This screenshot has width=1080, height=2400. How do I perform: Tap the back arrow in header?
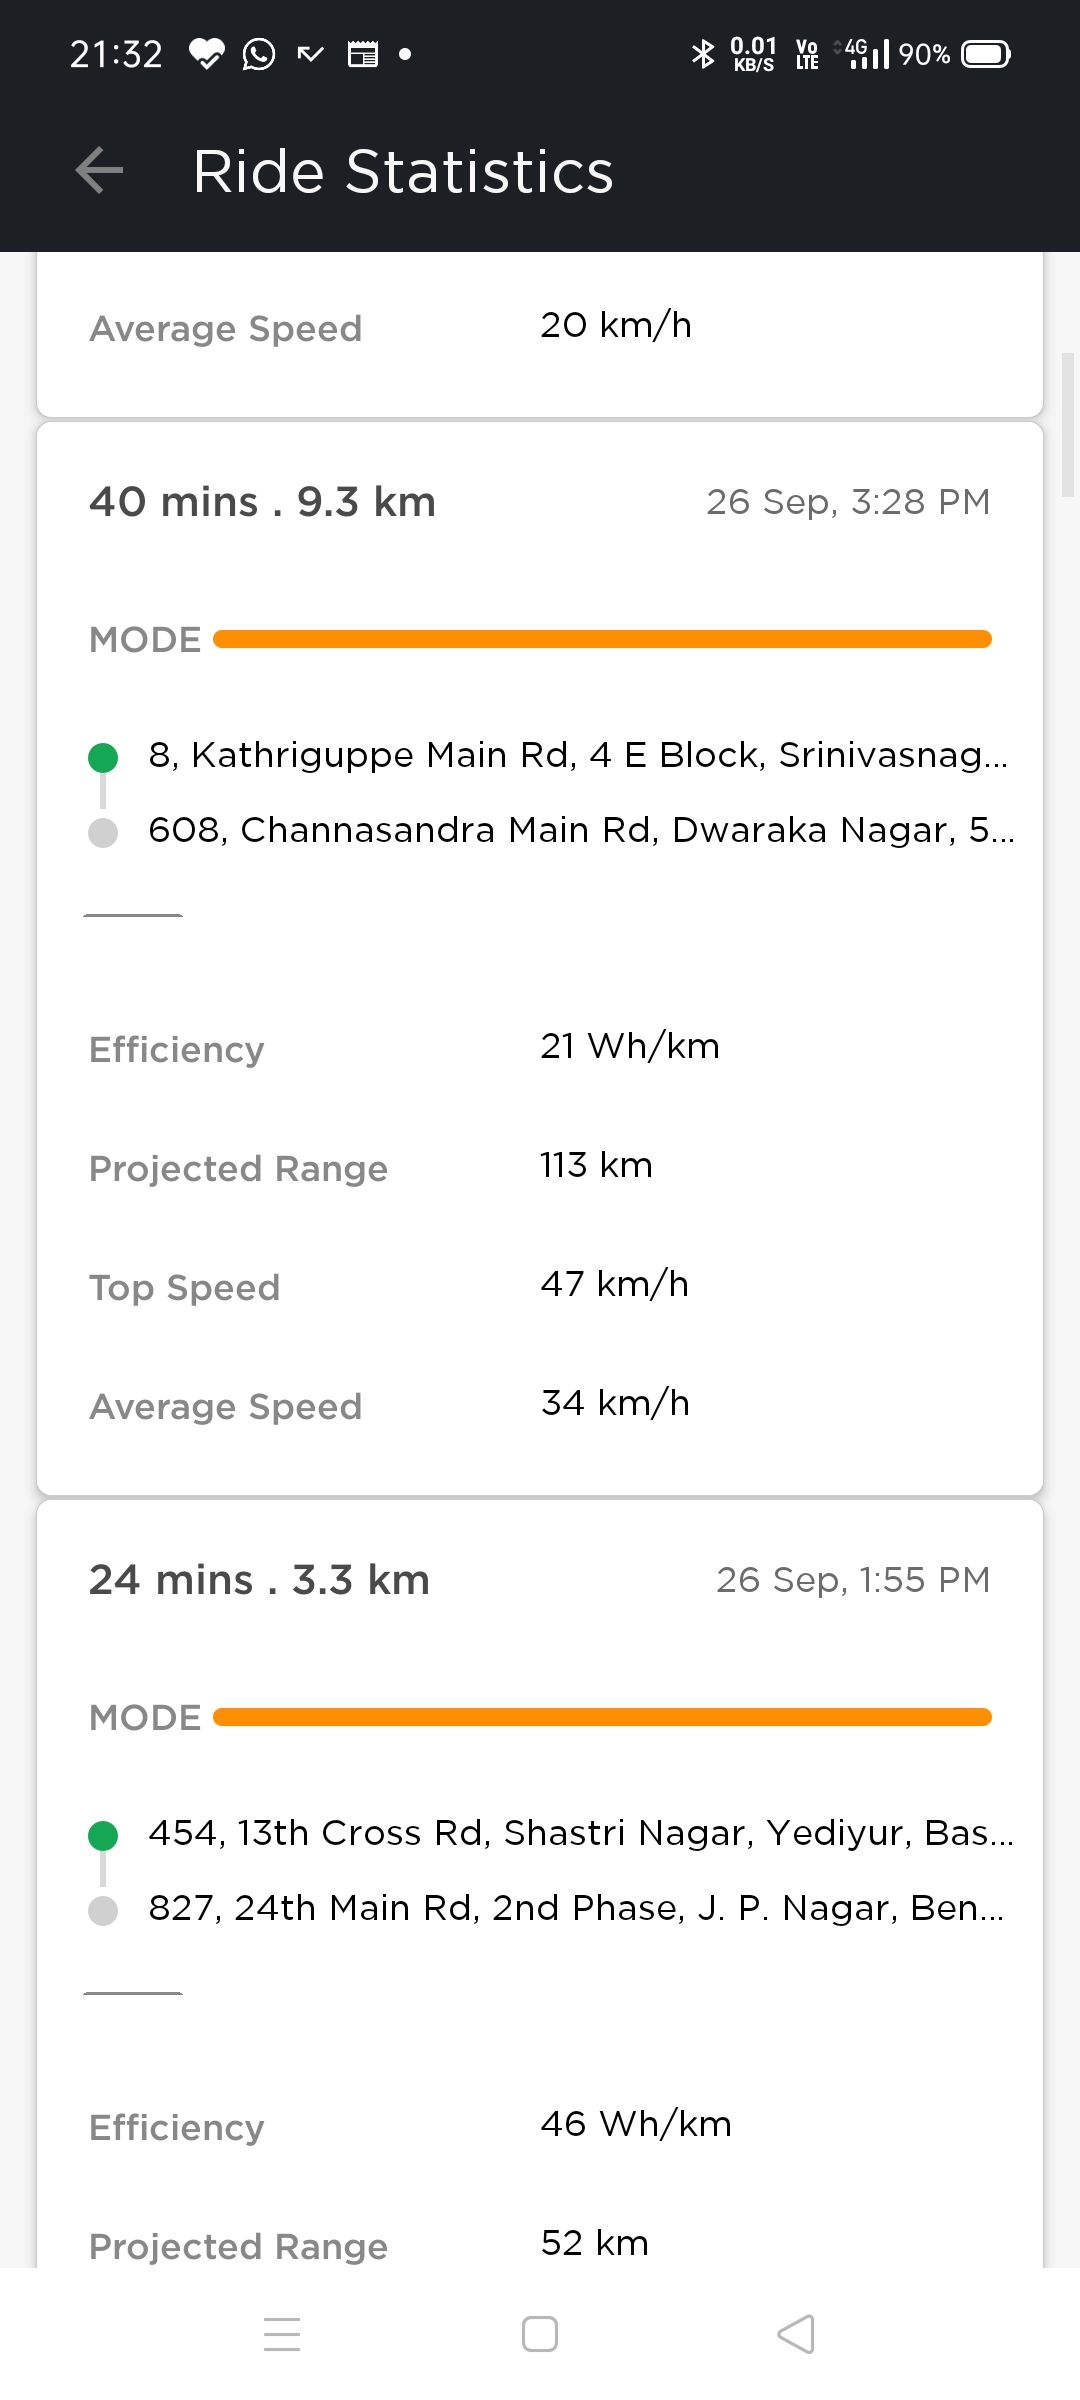pyautogui.click(x=100, y=170)
